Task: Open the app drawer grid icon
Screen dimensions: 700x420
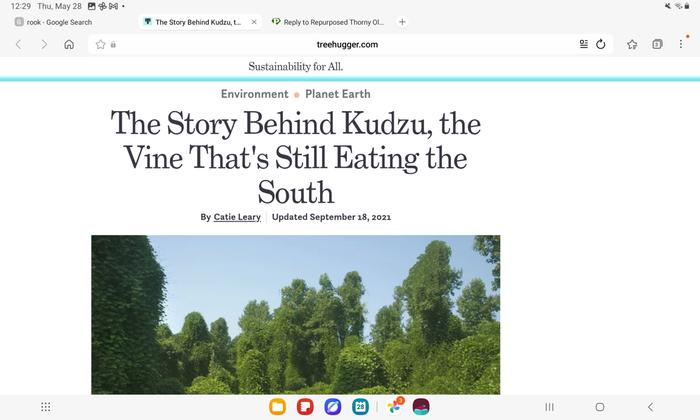Action: [x=46, y=407]
